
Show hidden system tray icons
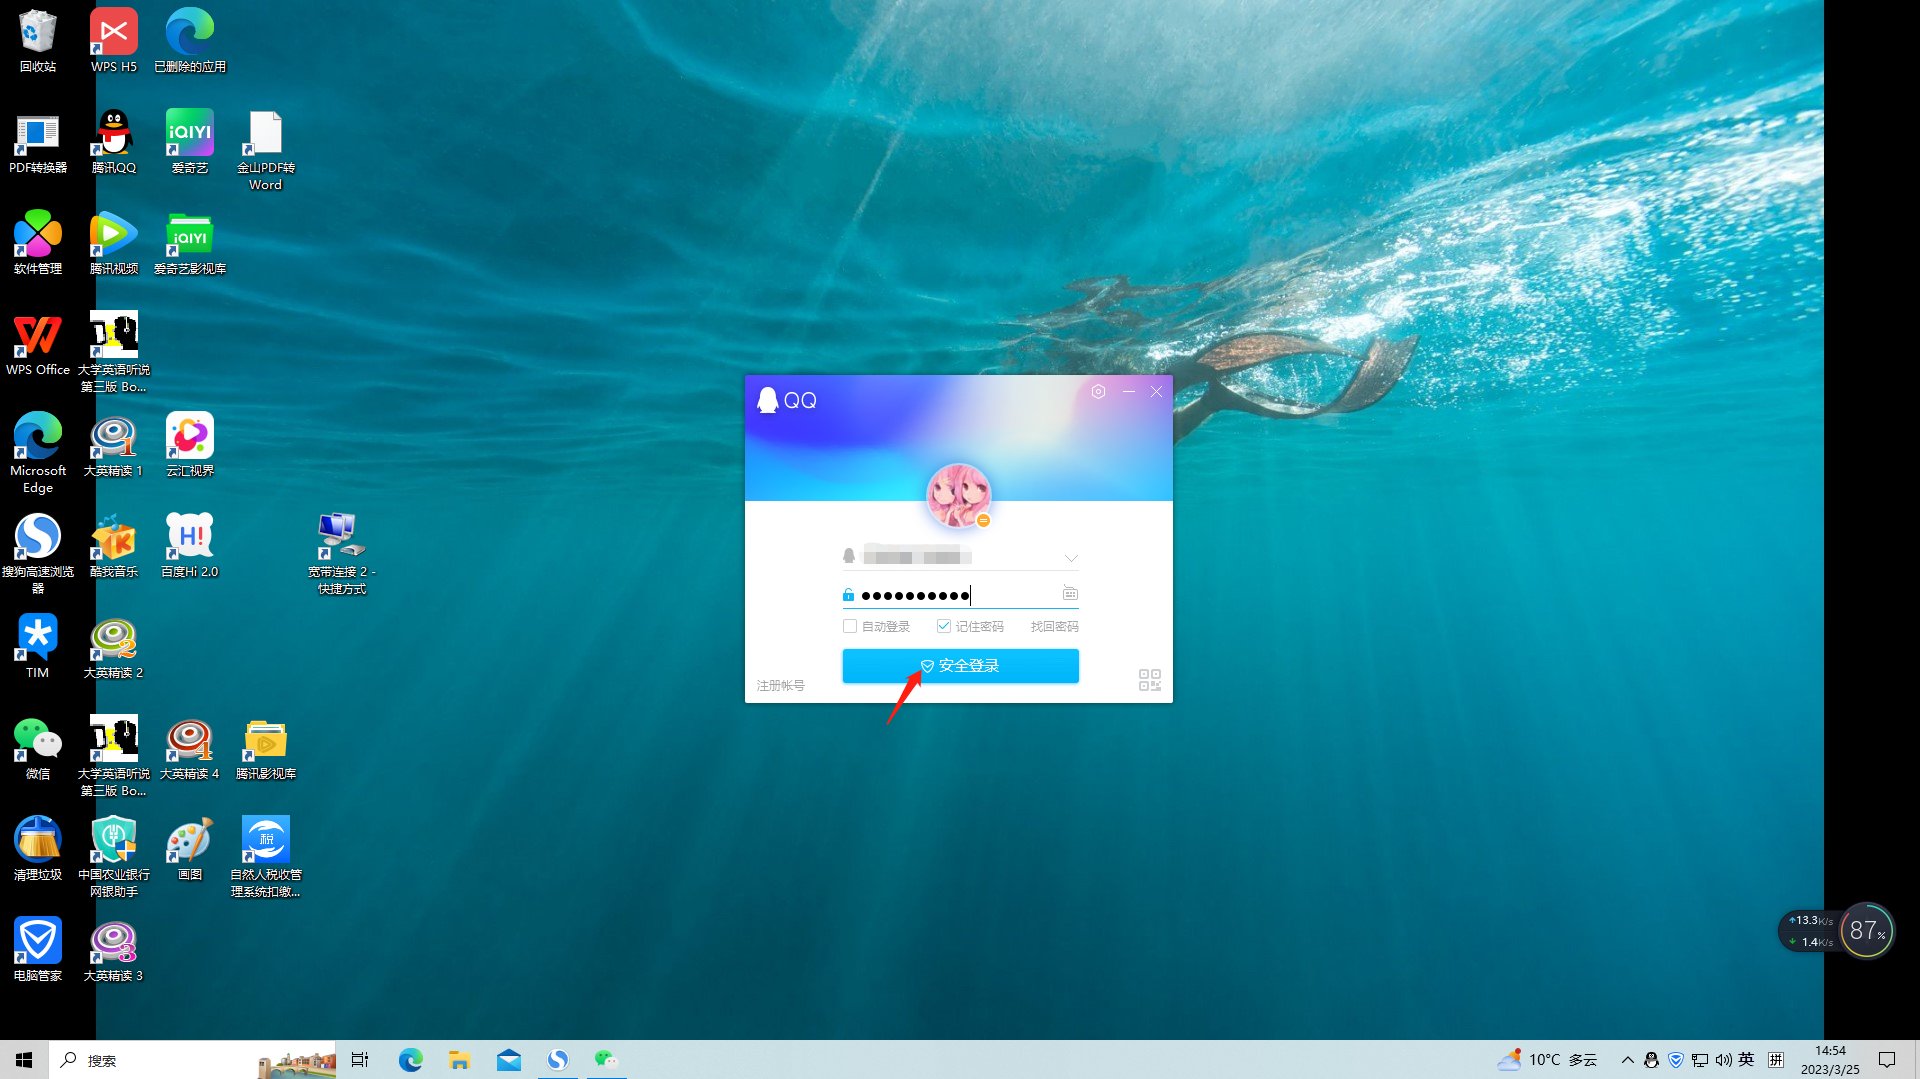tap(1627, 1060)
